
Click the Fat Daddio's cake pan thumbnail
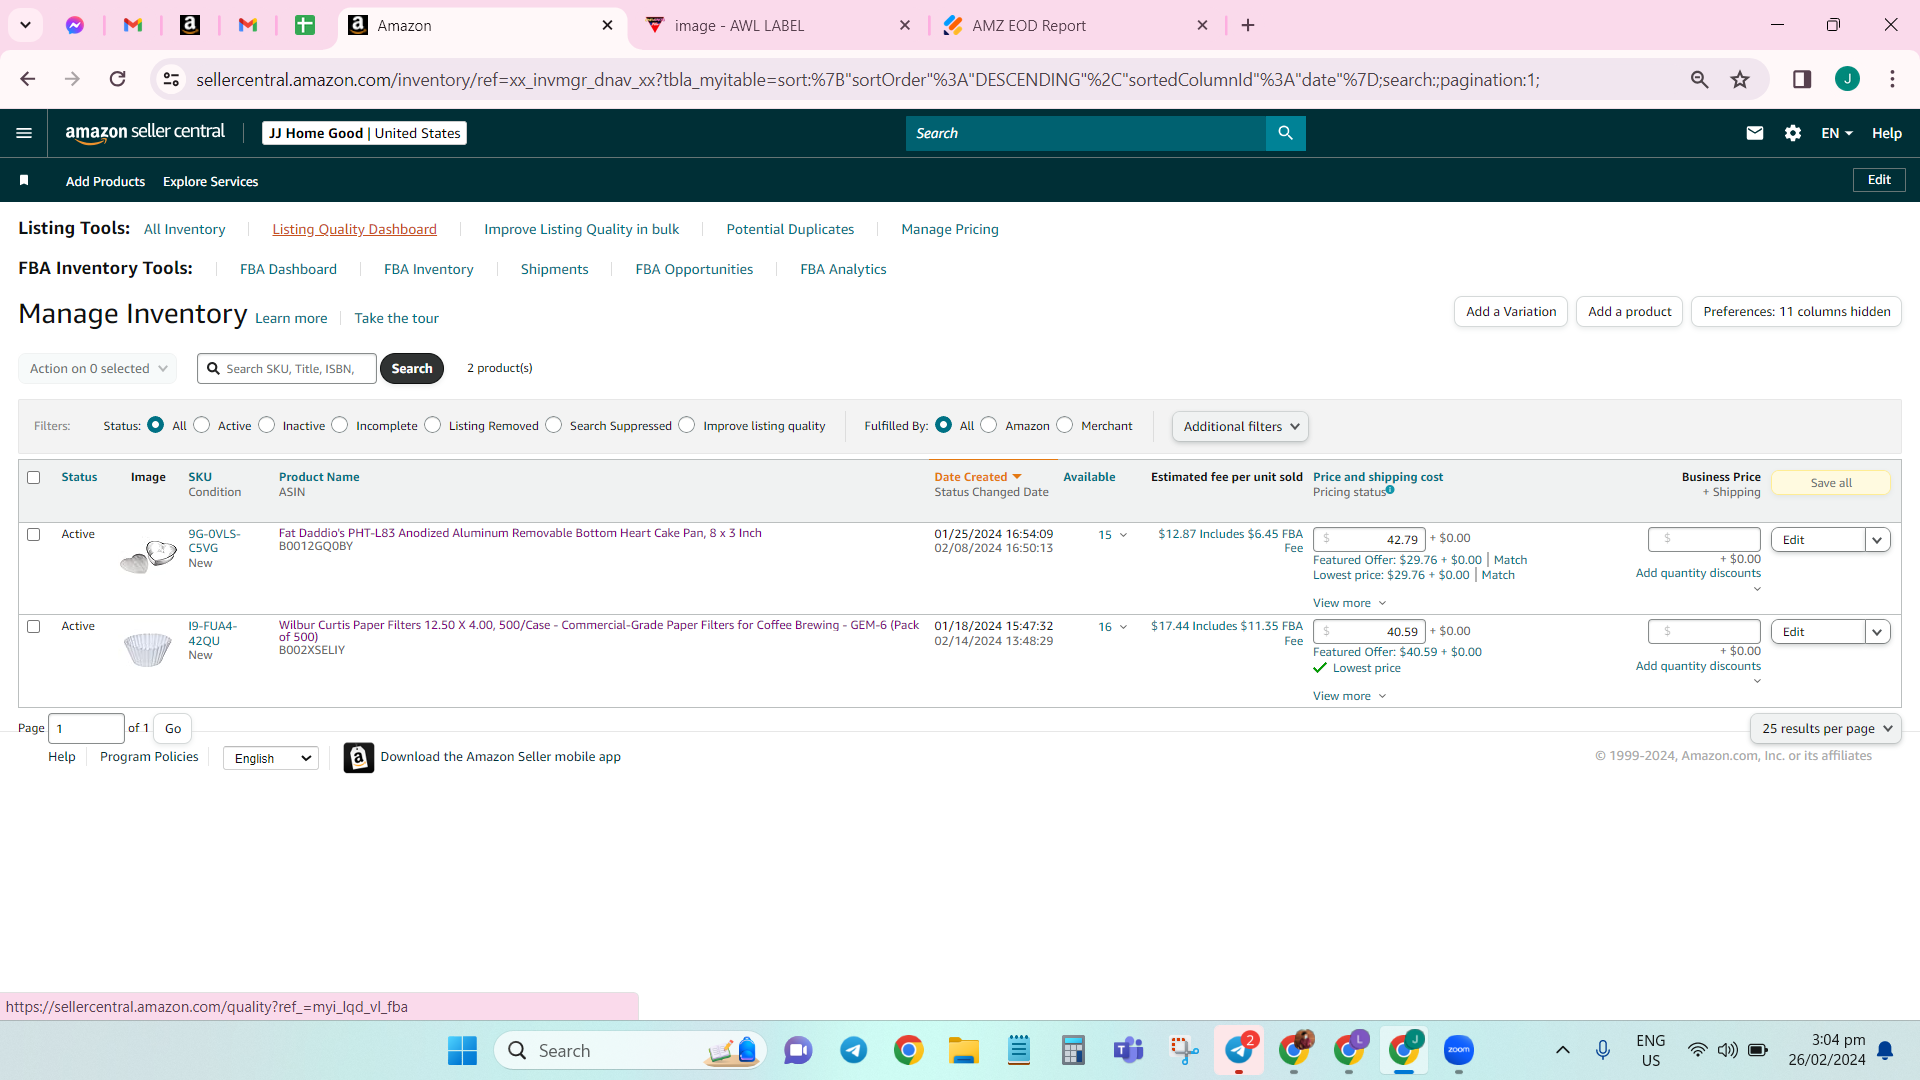pyautogui.click(x=148, y=555)
